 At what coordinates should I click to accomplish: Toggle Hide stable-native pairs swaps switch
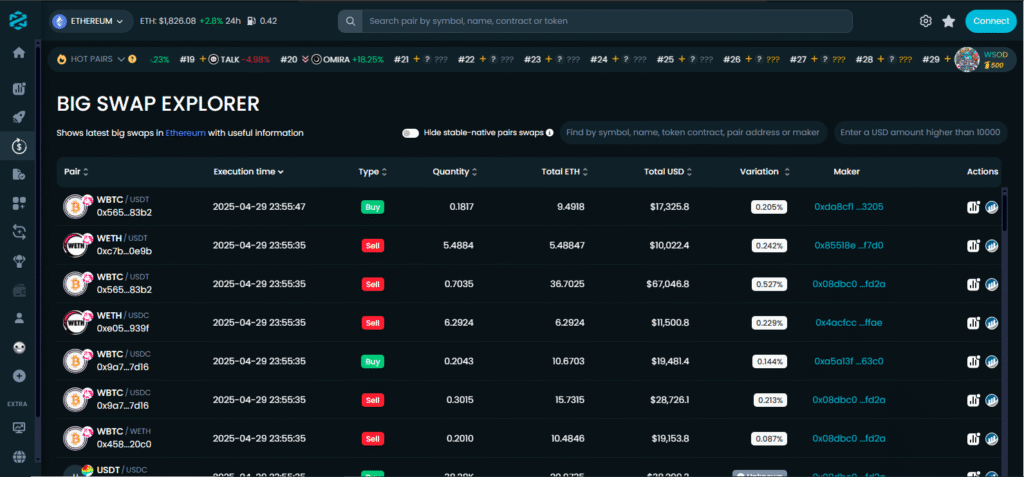pyautogui.click(x=410, y=133)
